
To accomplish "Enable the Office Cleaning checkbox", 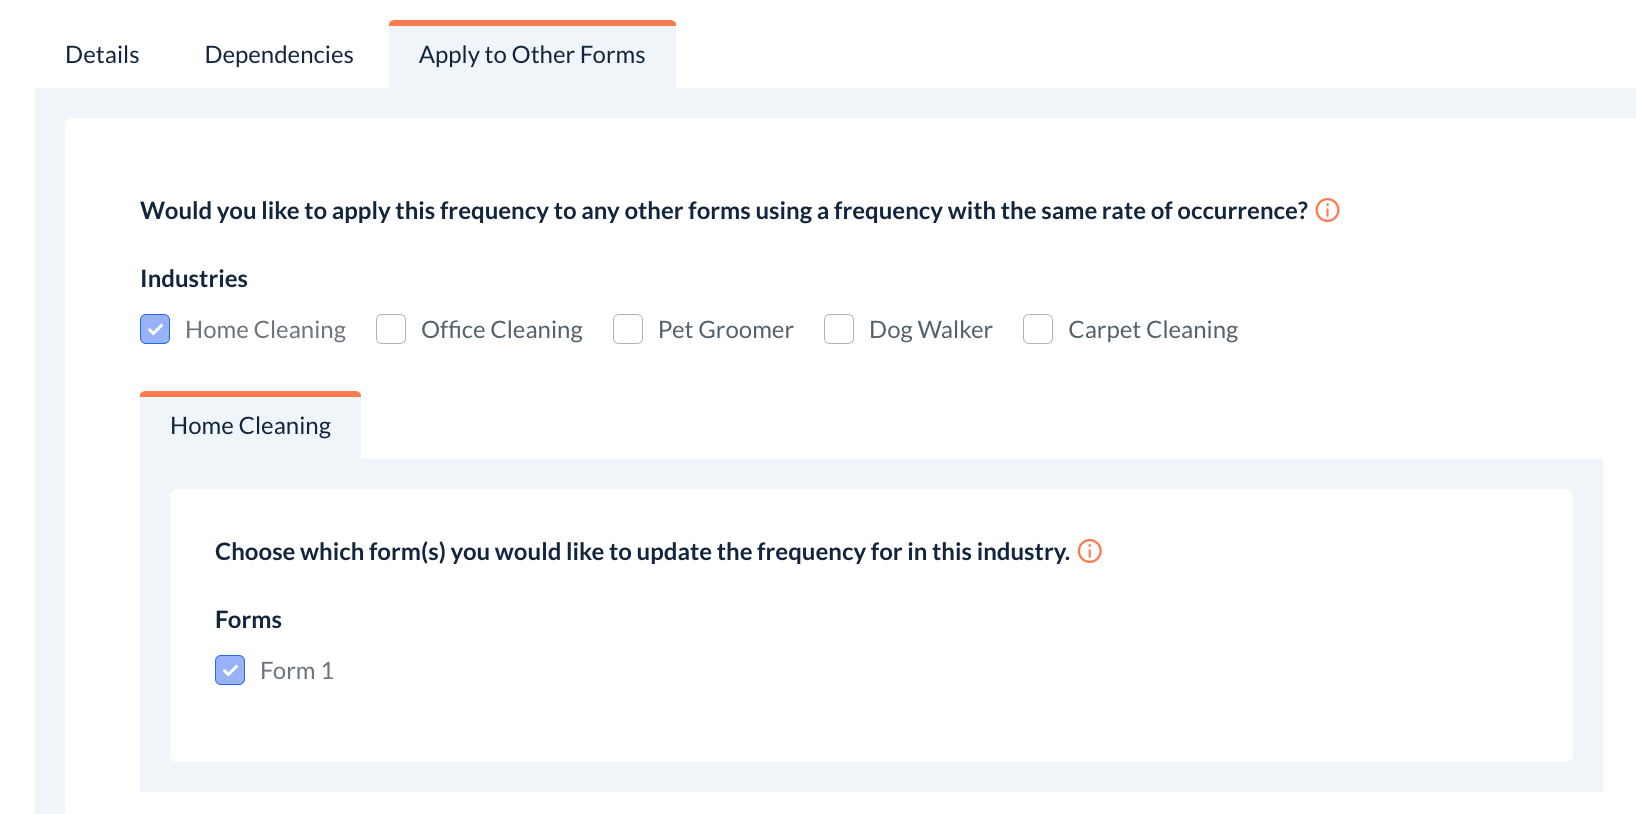I will click(x=391, y=329).
